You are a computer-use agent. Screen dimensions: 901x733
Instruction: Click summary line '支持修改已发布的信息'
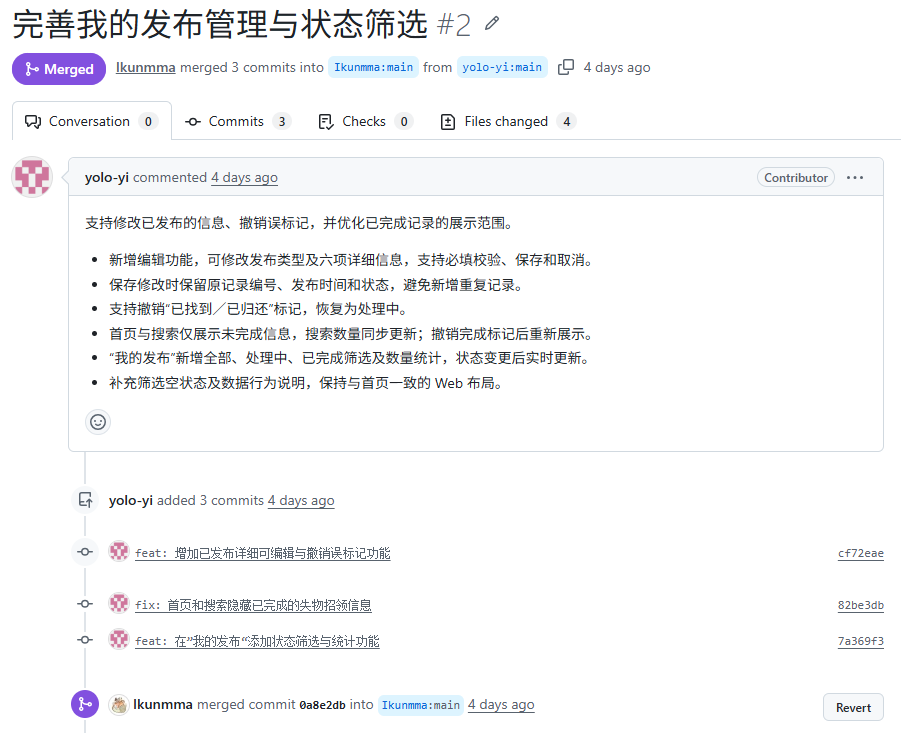pos(155,223)
